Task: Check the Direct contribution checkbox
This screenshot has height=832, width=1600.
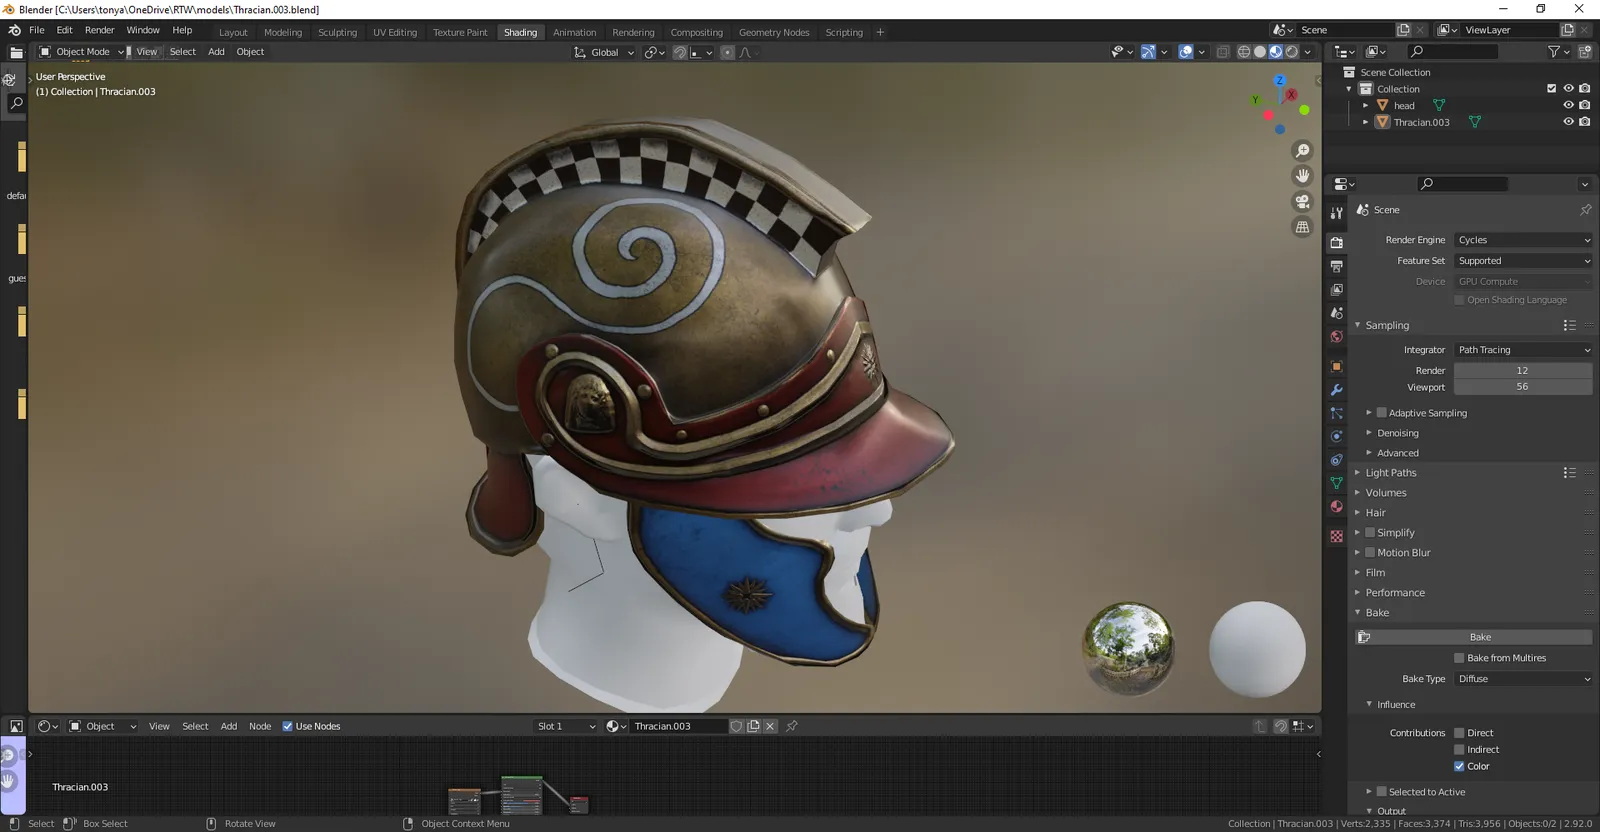Action: [x=1459, y=733]
